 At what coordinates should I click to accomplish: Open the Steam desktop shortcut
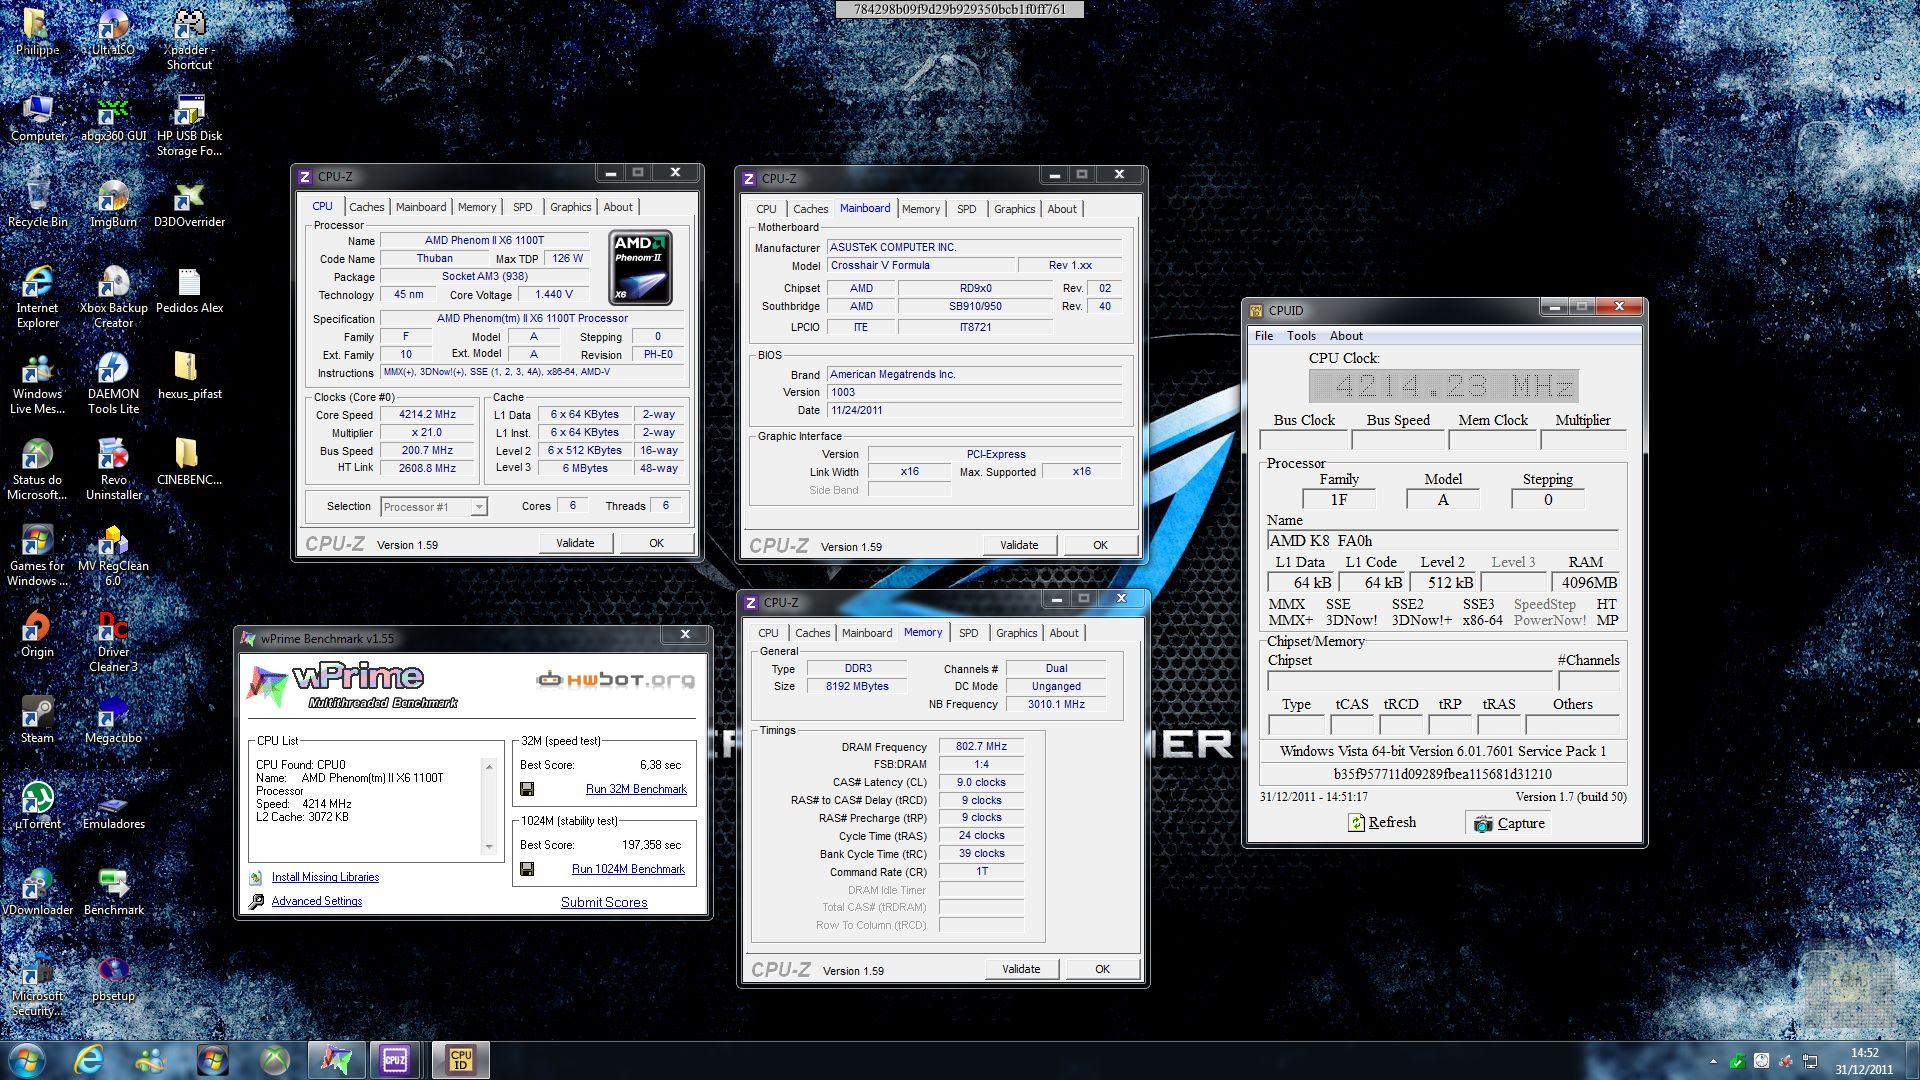(x=37, y=721)
